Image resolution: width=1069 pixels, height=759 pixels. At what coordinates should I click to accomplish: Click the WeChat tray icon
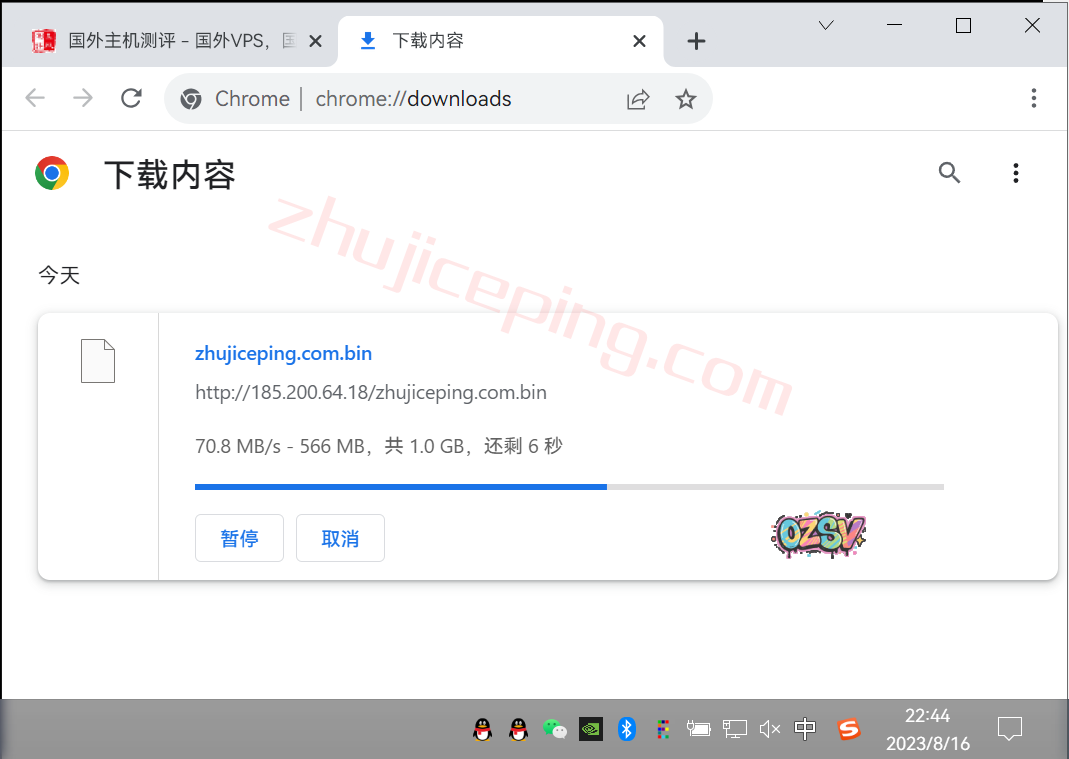coord(554,729)
